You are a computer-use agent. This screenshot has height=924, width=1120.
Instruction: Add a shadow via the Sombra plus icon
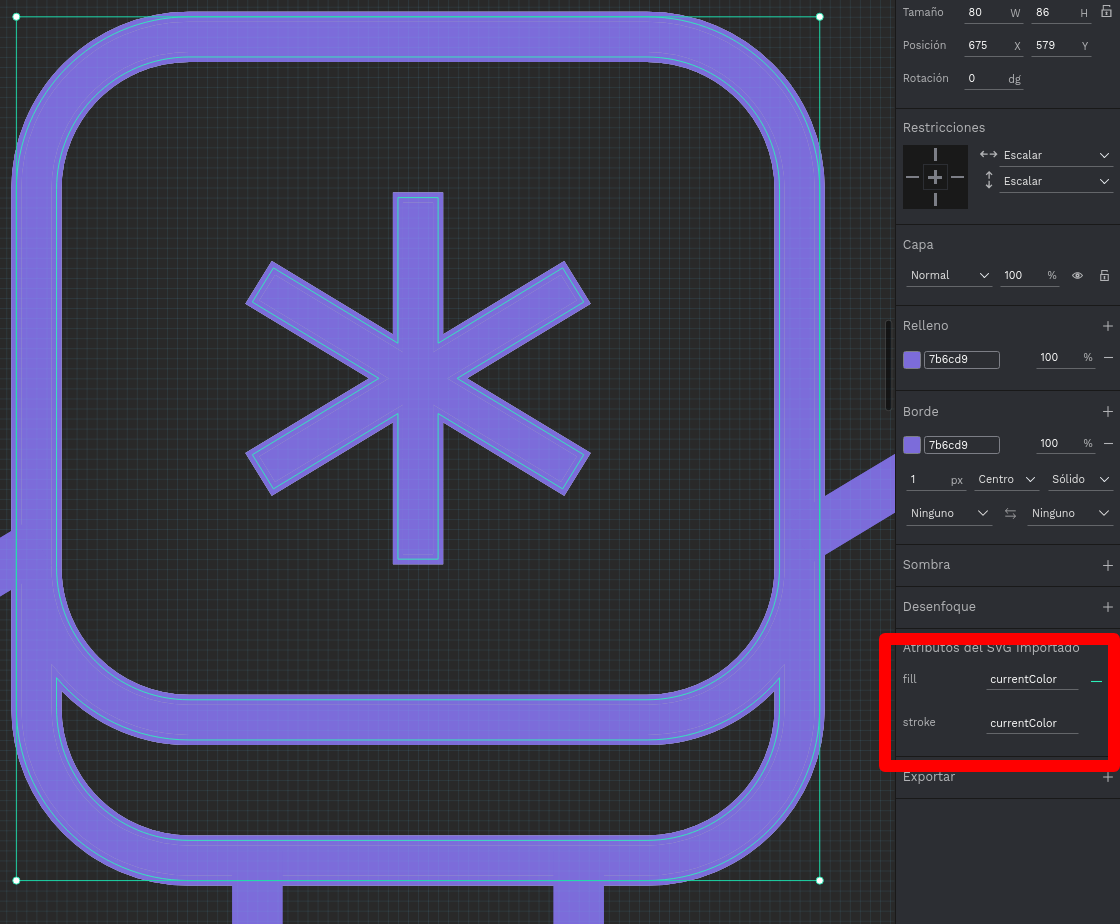1108,565
